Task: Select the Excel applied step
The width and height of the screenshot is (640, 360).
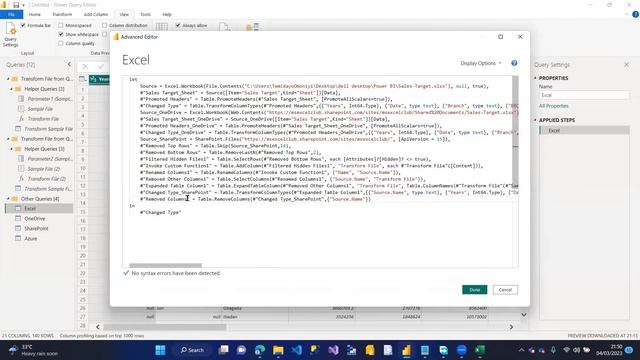Action: point(584,131)
